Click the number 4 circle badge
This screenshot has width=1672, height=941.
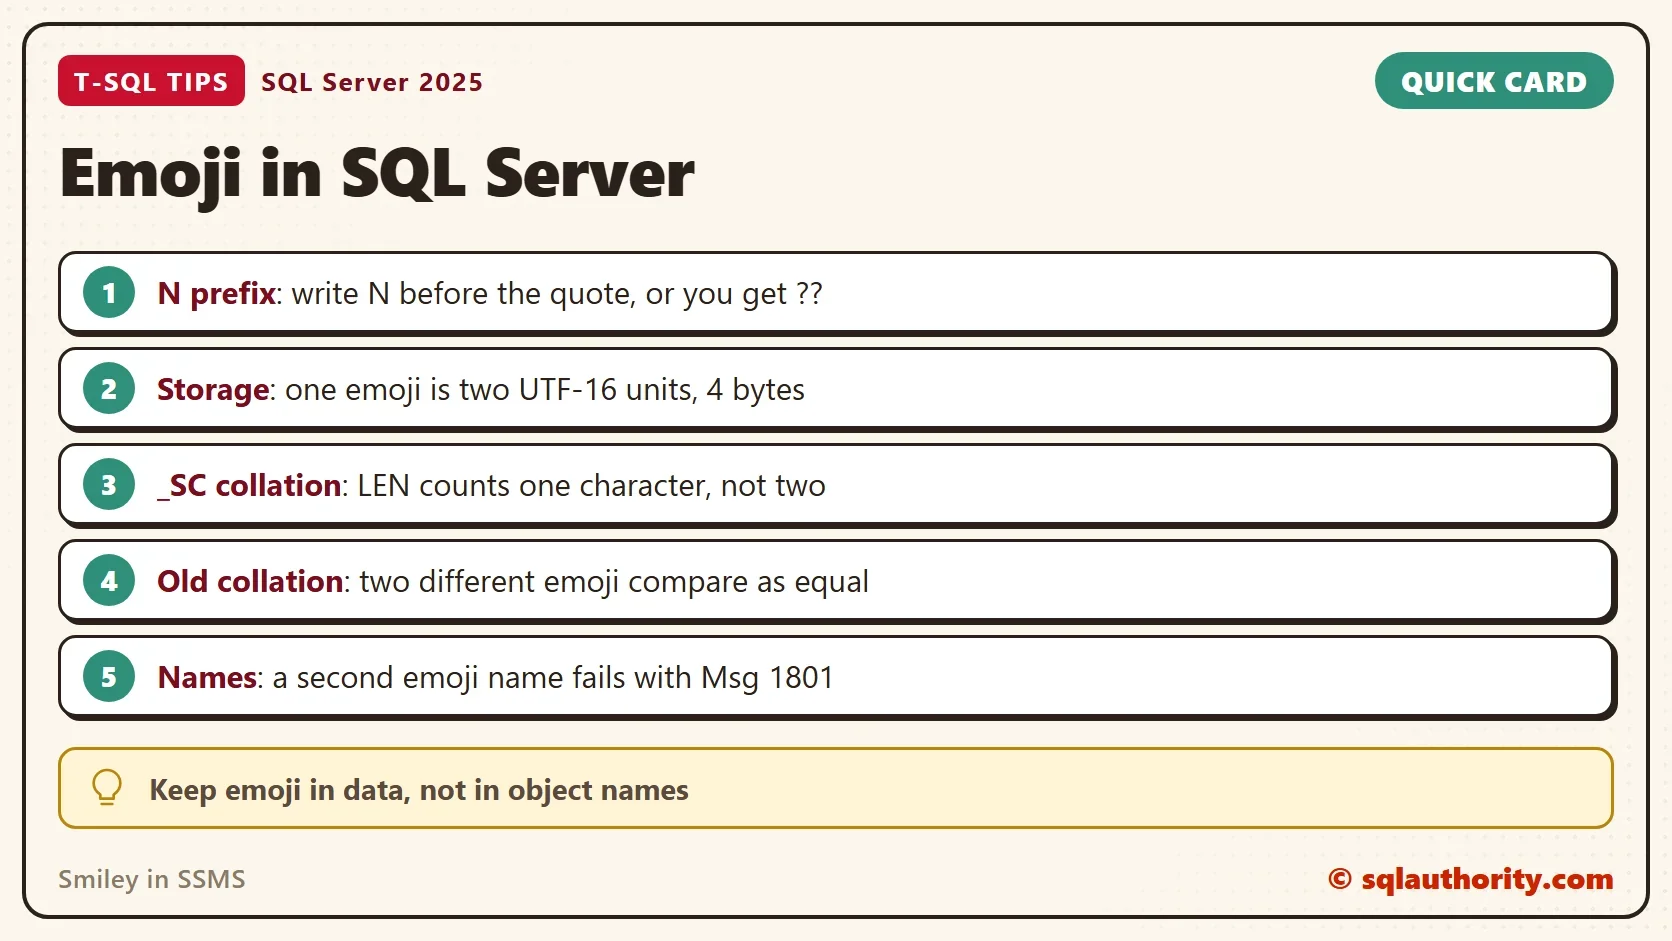(x=109, y=581)
